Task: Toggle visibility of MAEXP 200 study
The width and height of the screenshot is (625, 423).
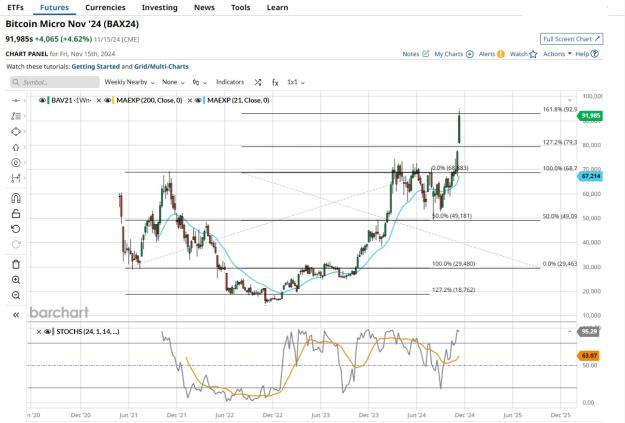Action: pos(108,100)
